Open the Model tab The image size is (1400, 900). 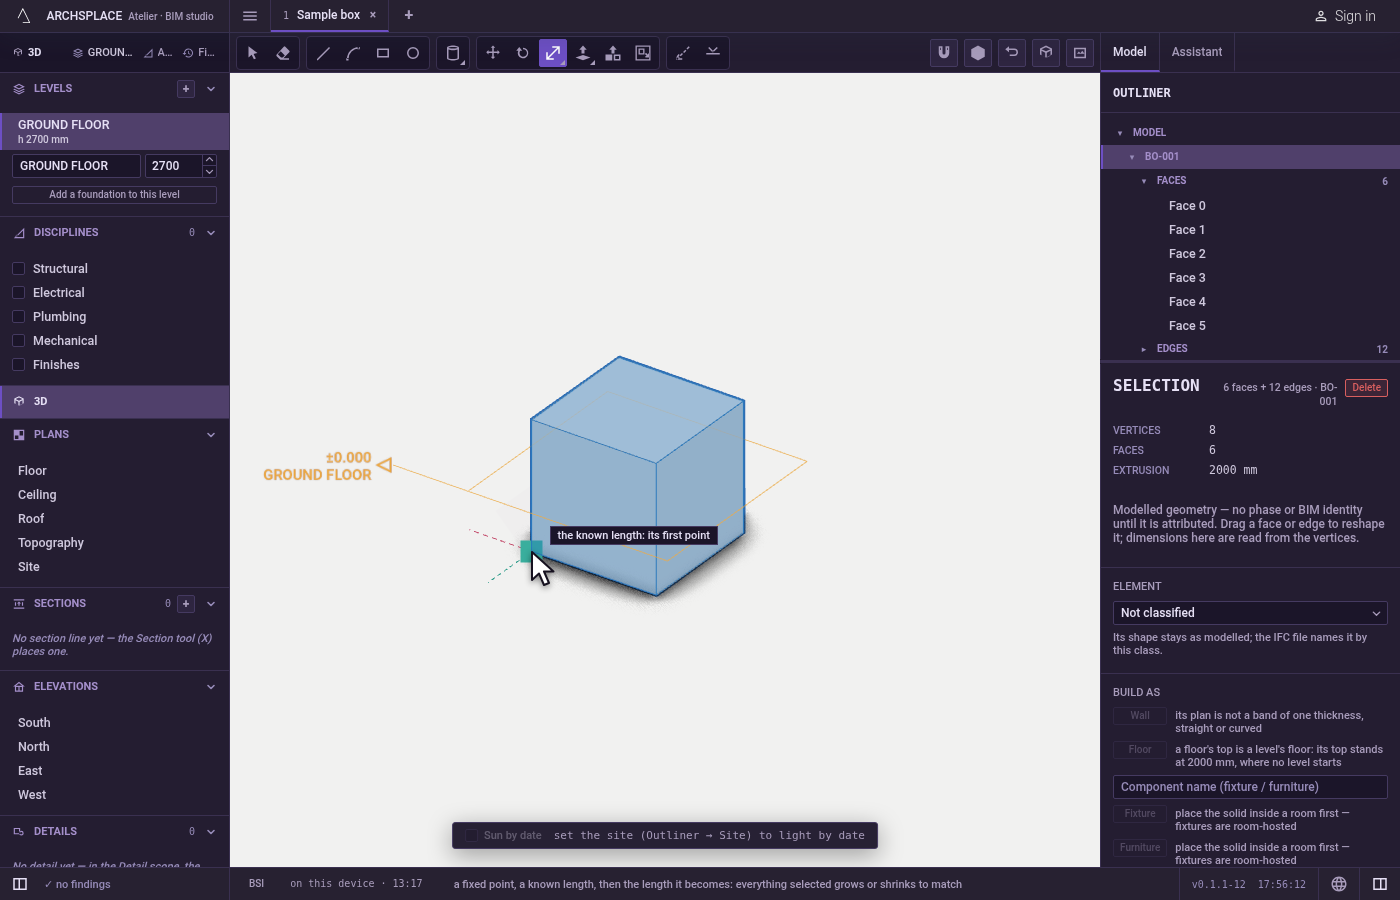click(1130, 52)
